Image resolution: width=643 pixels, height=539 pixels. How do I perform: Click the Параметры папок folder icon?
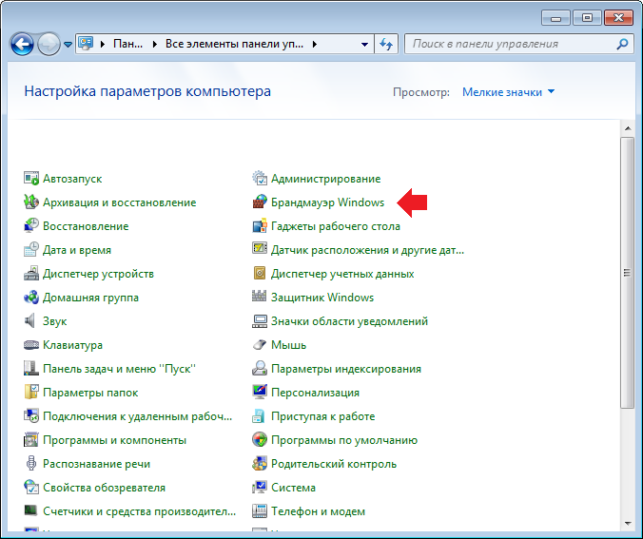click(x=31, y=393)
